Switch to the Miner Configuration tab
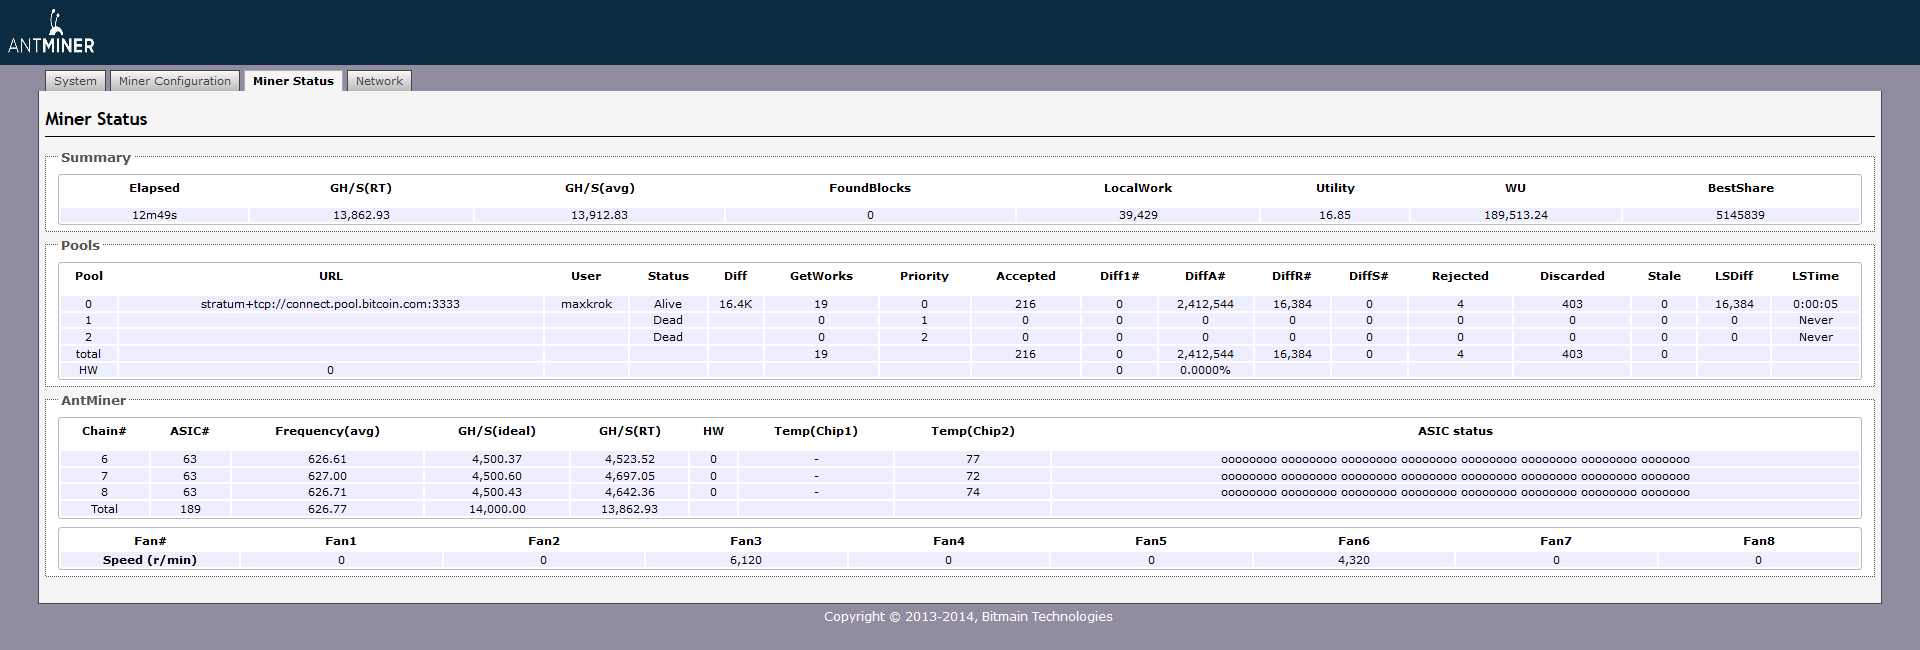Viewport: 1920px width, 650px height. pos(174,81)
